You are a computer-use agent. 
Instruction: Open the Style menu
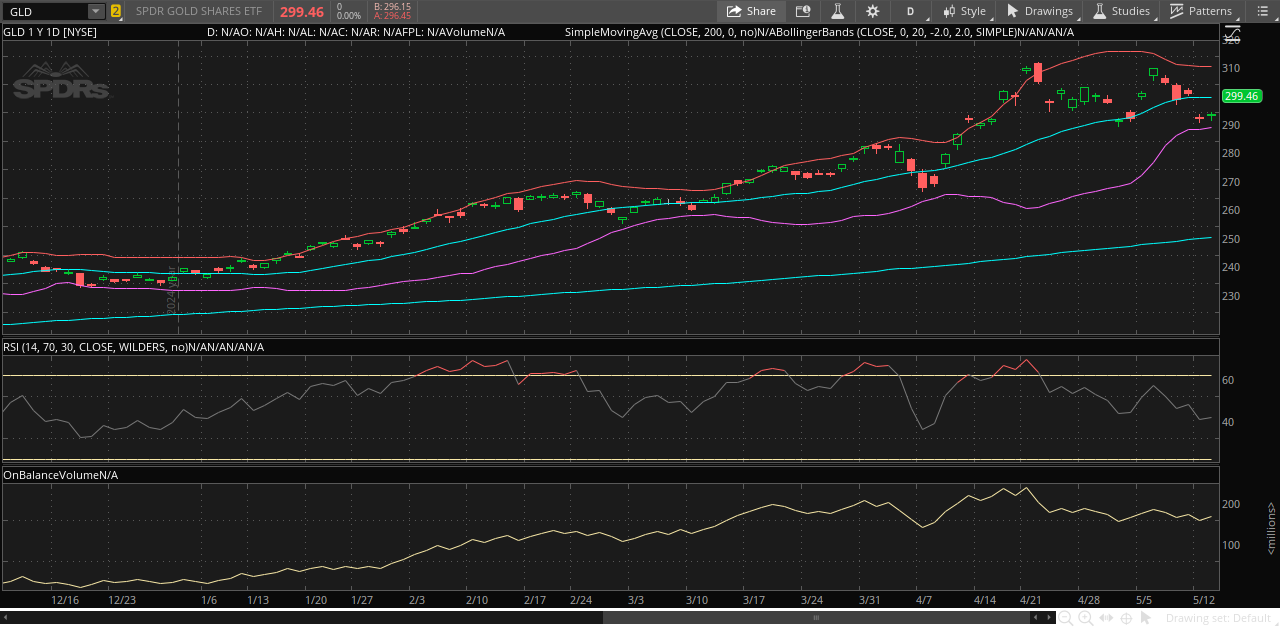(964, 11)
